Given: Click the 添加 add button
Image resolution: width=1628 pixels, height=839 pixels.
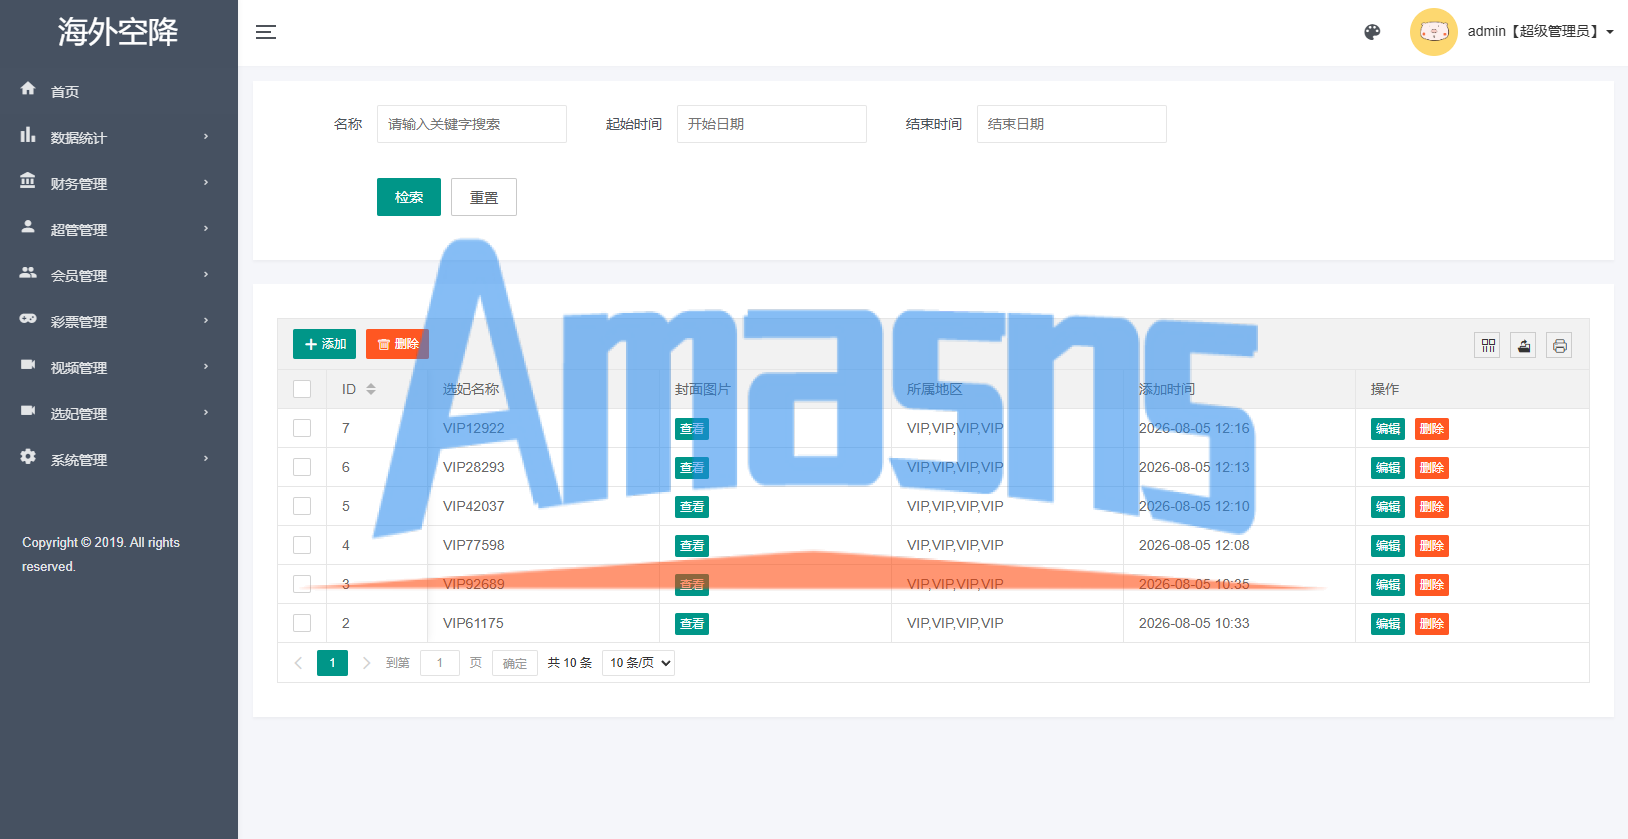Looking at the screenshot, I should [x=324, y=344].
